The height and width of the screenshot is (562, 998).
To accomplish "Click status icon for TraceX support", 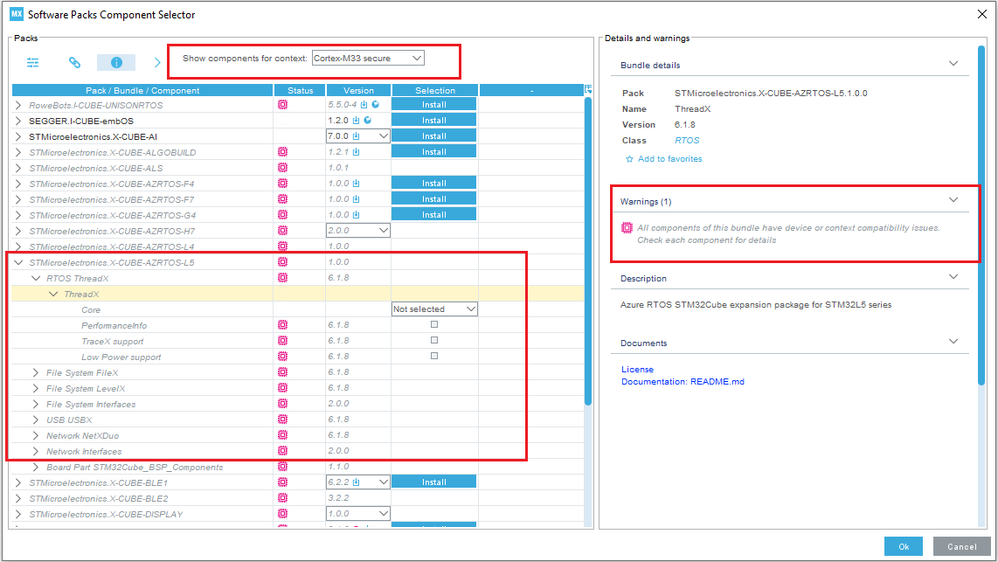I will coord(283,341).
